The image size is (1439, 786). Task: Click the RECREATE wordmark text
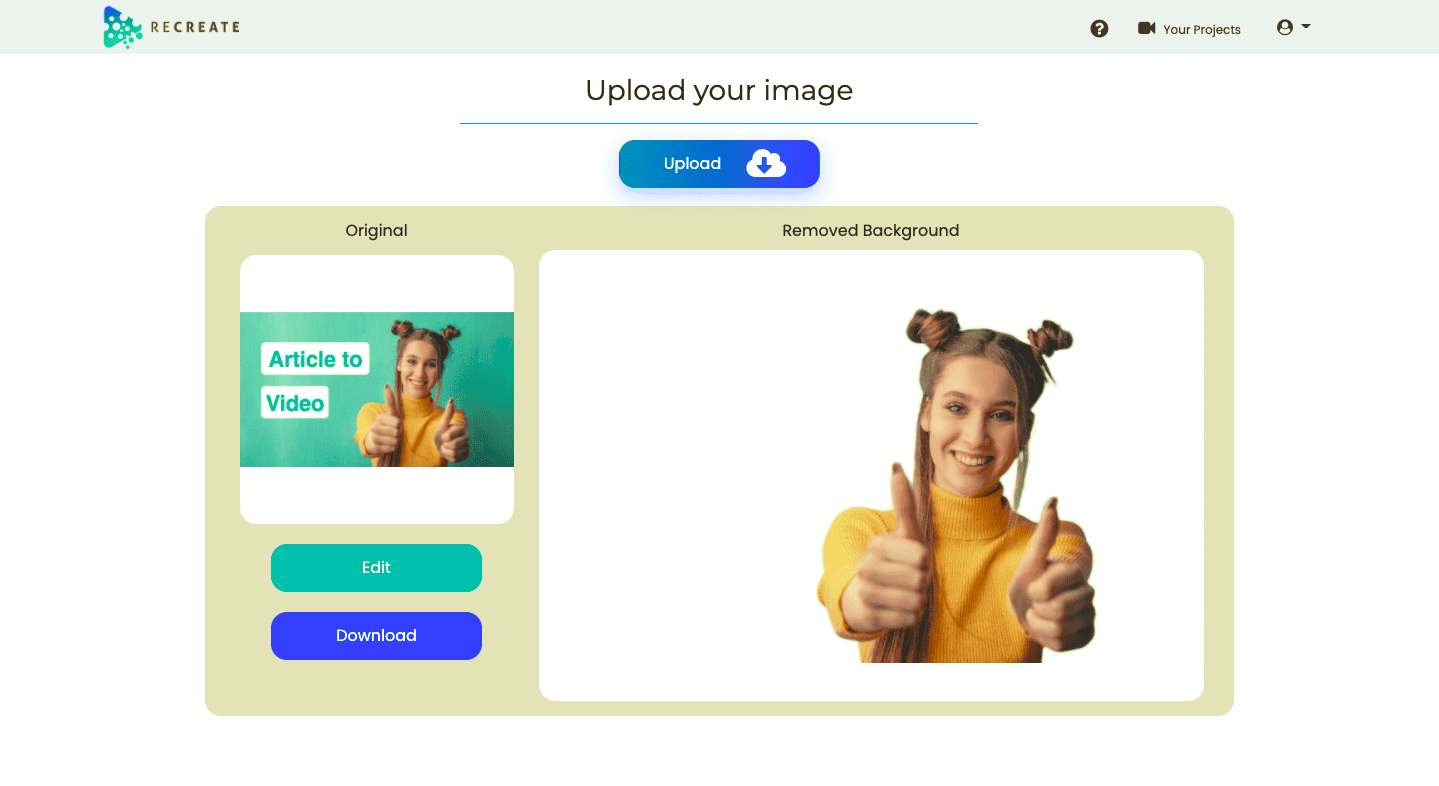point(195,27)
